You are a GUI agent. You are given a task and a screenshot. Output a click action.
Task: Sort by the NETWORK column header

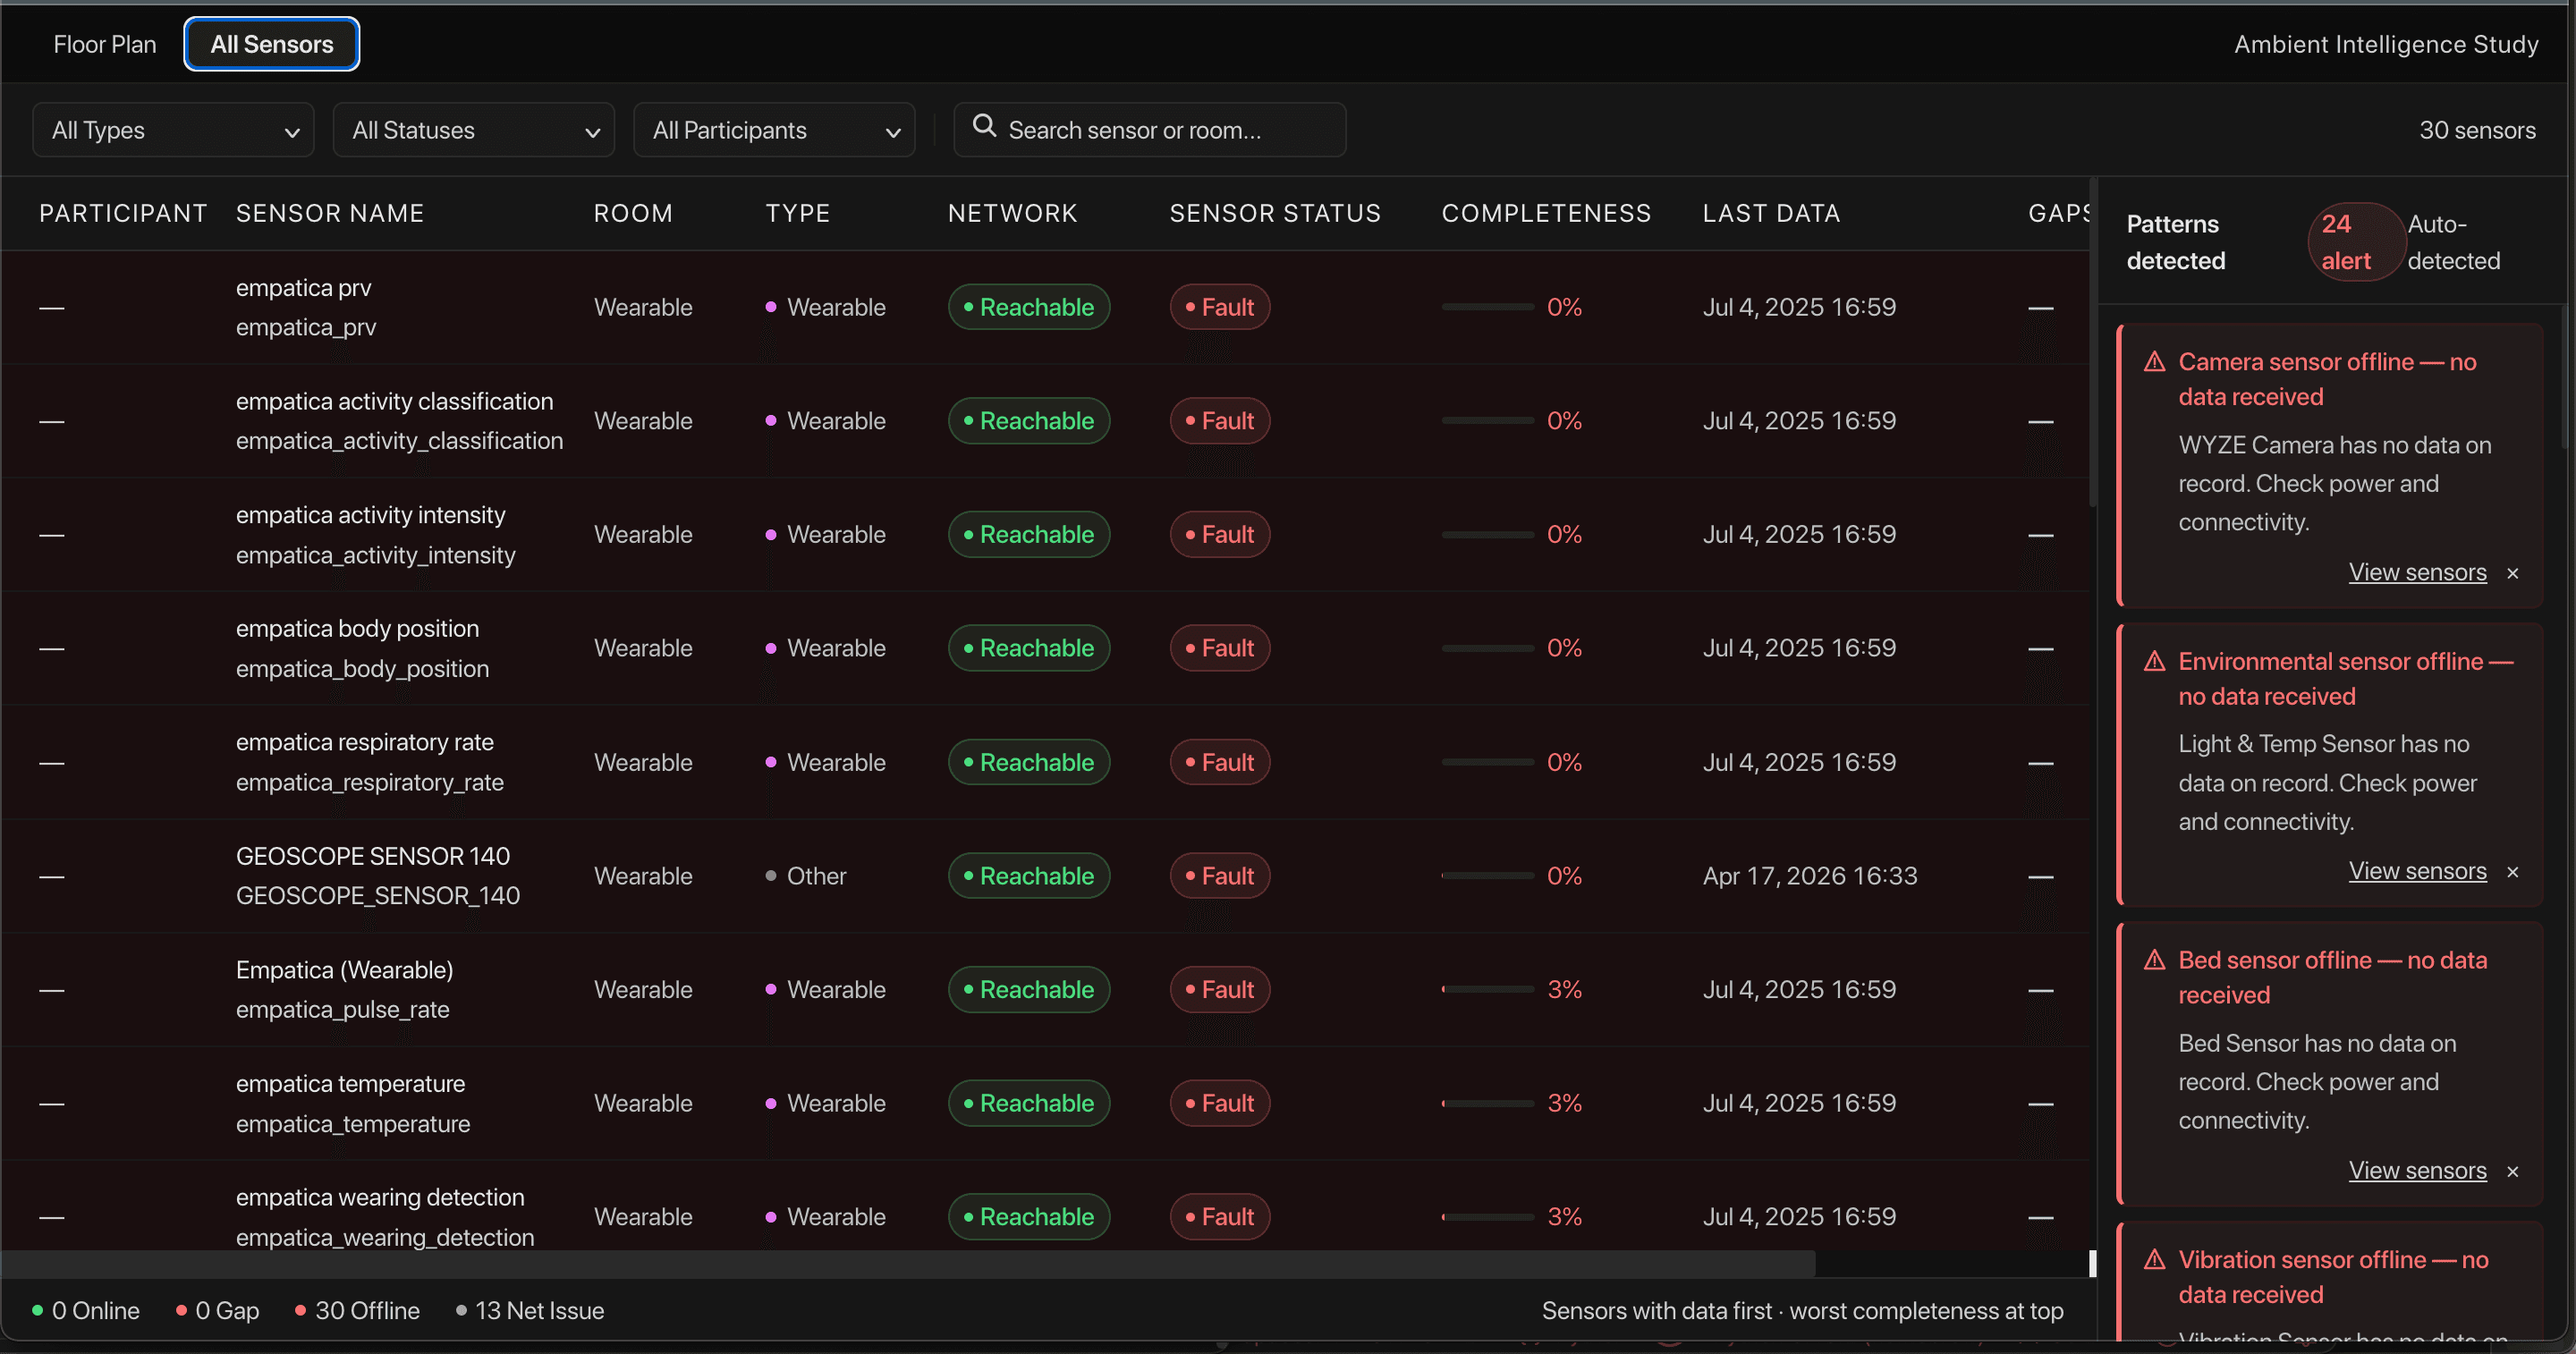pos(1013,213)
